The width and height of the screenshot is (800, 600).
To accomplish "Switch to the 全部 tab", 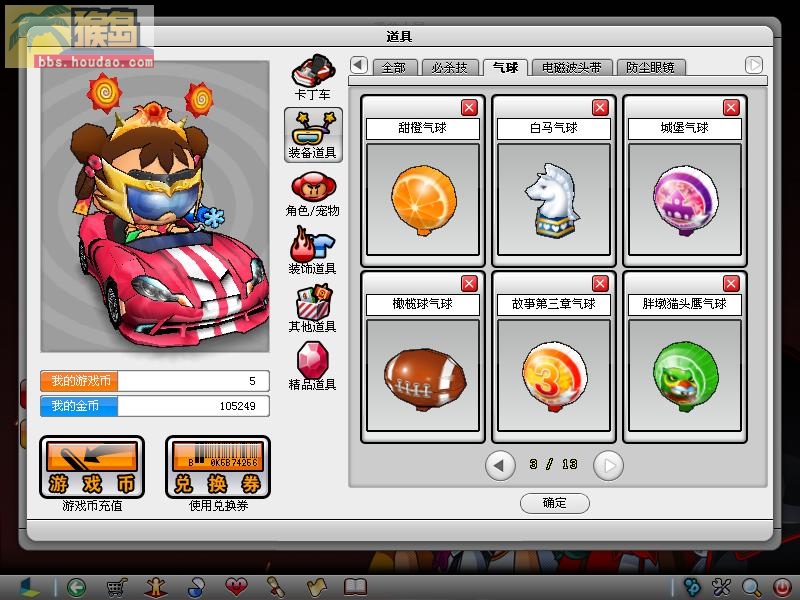I will pos(394,67).
